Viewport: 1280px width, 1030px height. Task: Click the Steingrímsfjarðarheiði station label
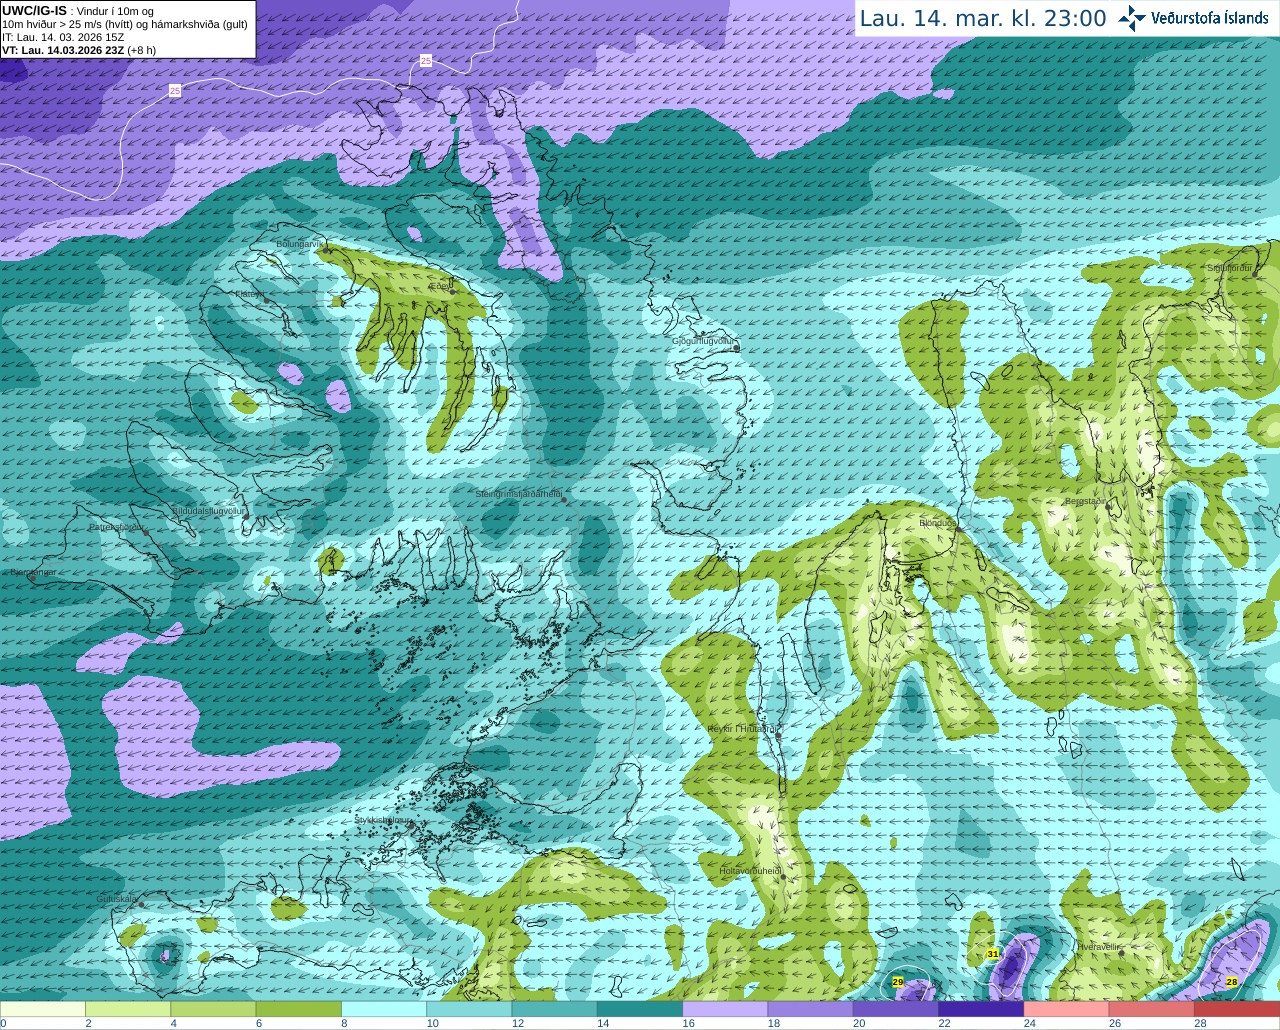point(518,494)
